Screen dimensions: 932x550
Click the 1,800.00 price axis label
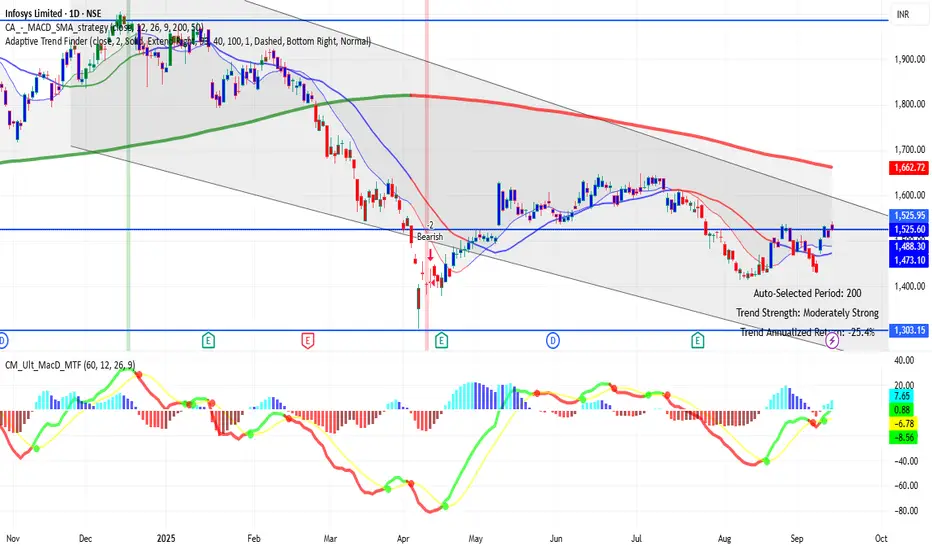[x=909, y=104]
